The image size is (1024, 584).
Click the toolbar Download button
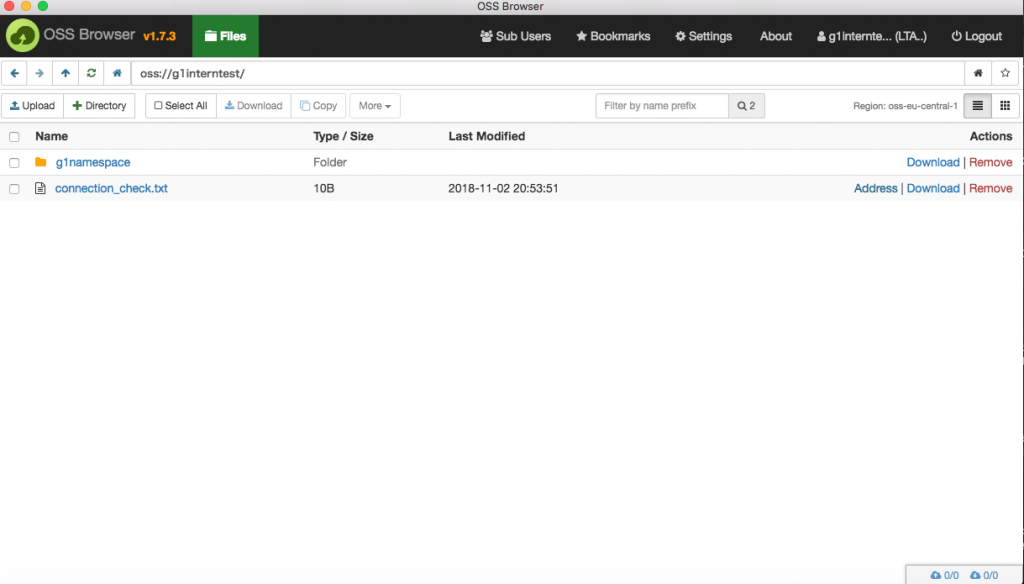(x=253, y=106)
